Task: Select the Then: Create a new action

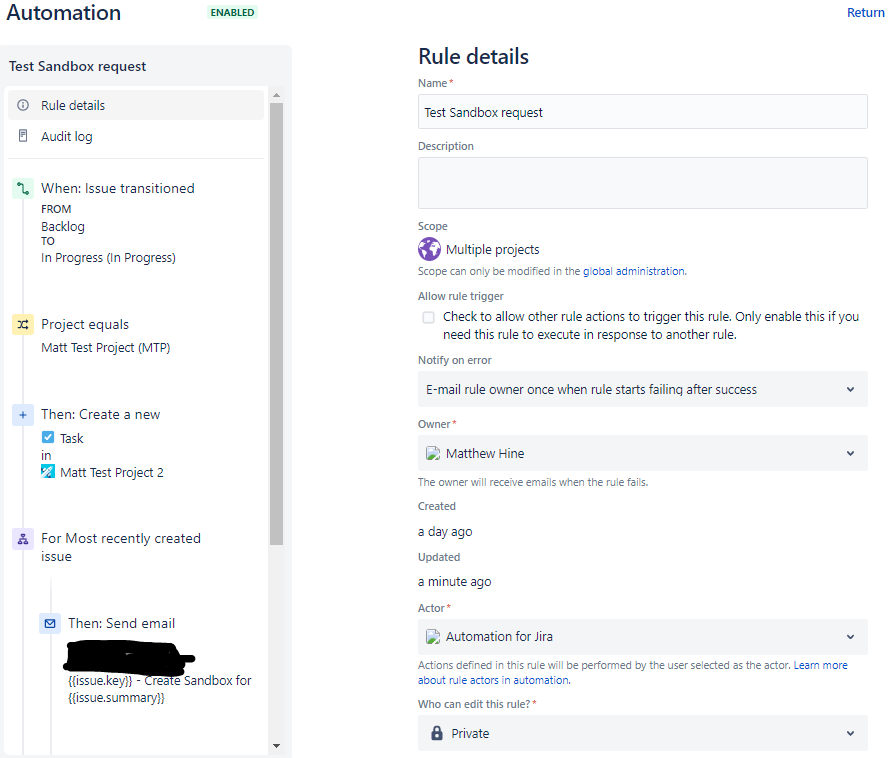Action: click(101, 415)
